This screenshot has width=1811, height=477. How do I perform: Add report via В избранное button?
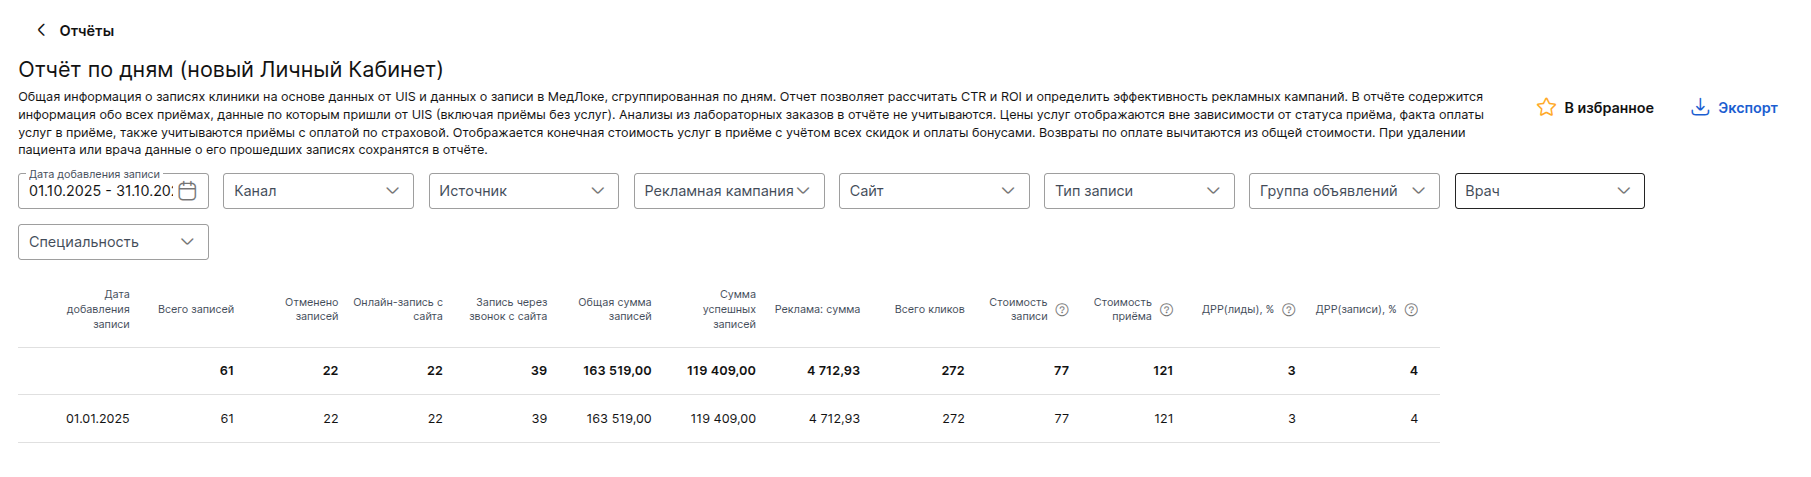[1608, 108]
